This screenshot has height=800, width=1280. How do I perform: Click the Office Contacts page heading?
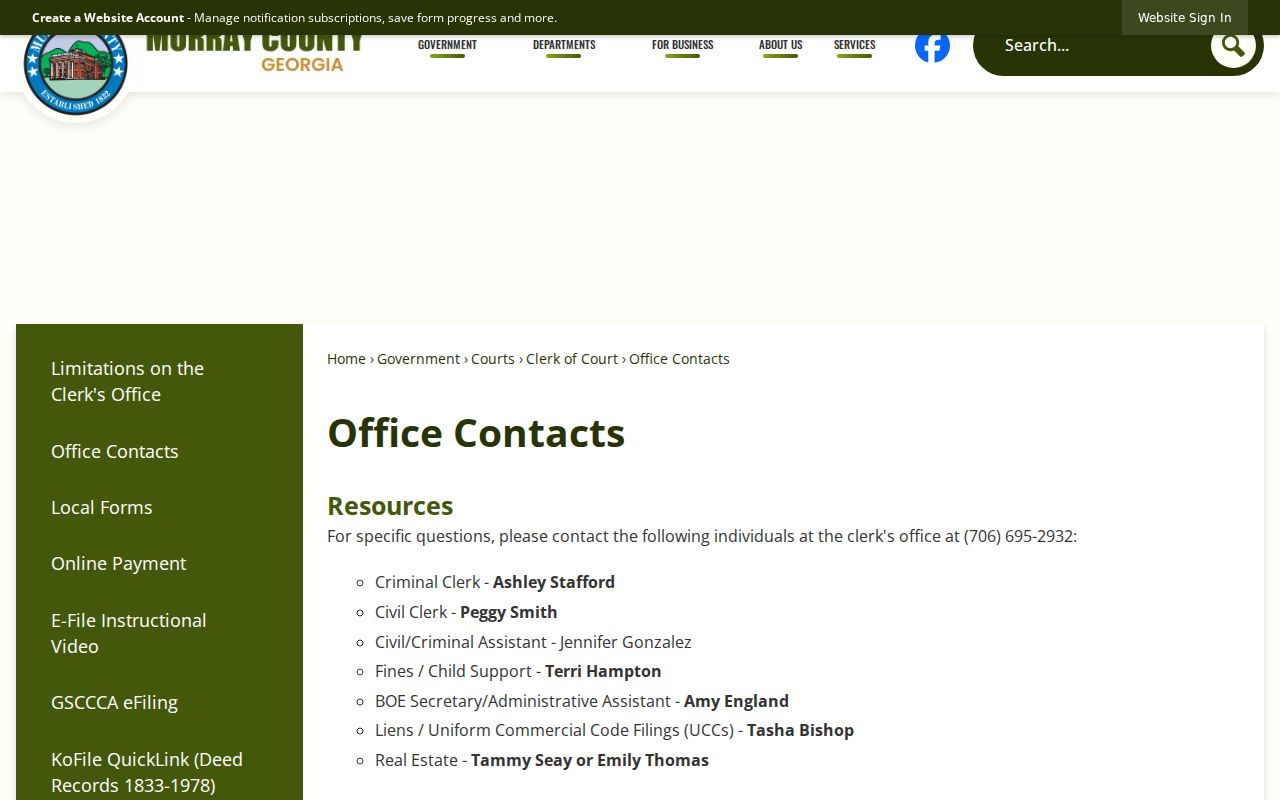[476, 433]
